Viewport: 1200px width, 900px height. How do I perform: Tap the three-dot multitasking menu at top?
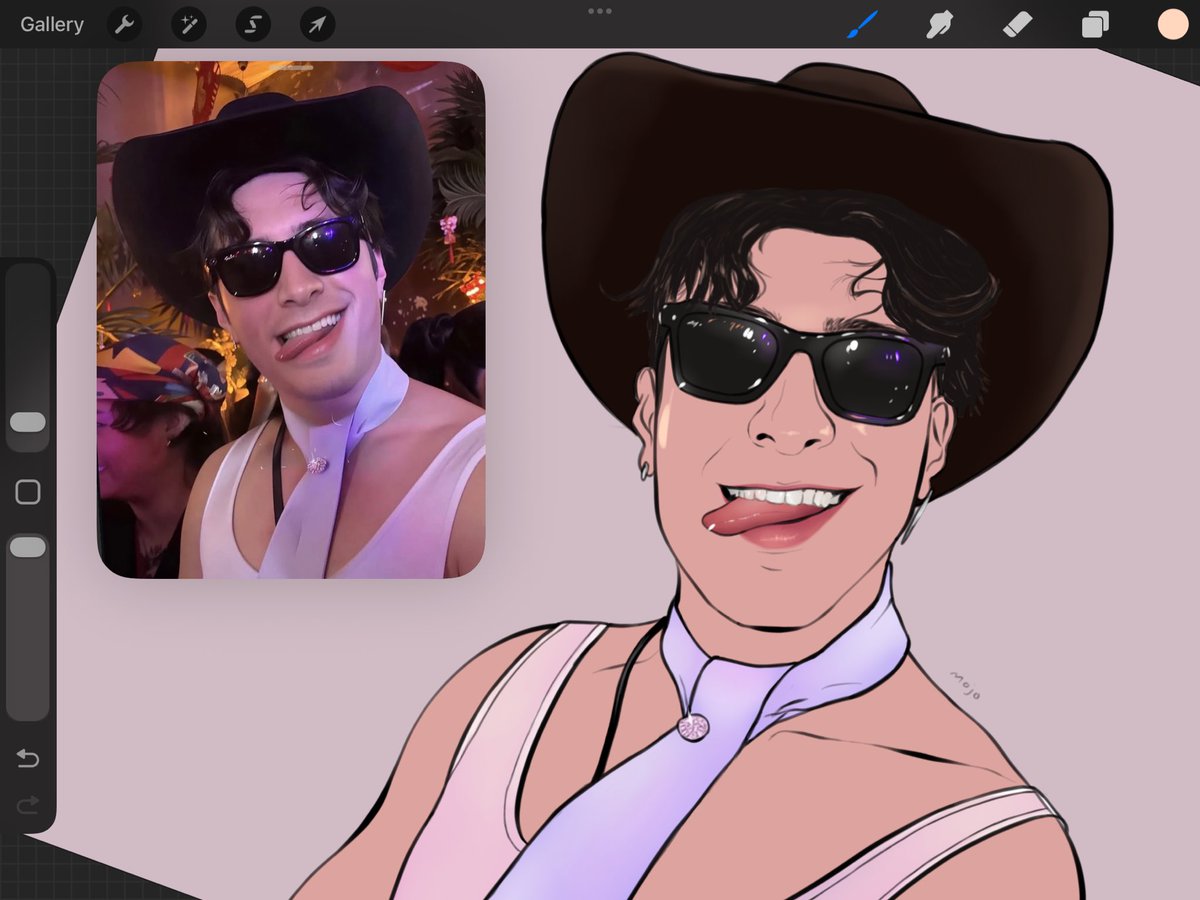pos(600,11)
